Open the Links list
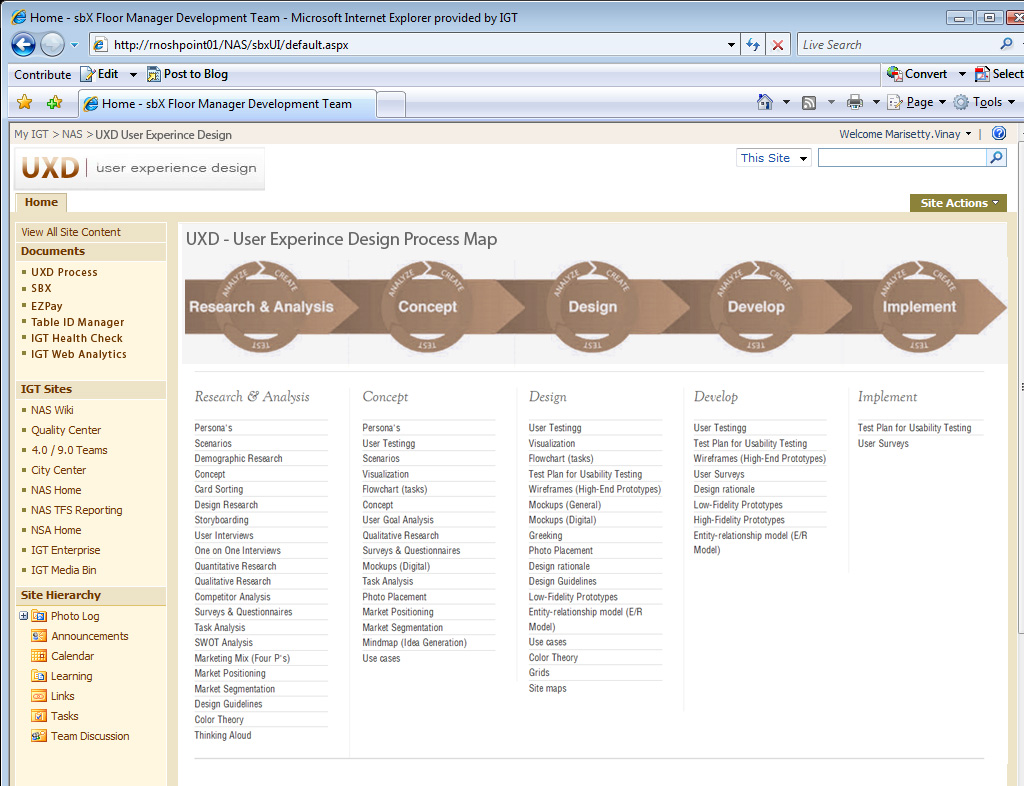 coord(63,696)
